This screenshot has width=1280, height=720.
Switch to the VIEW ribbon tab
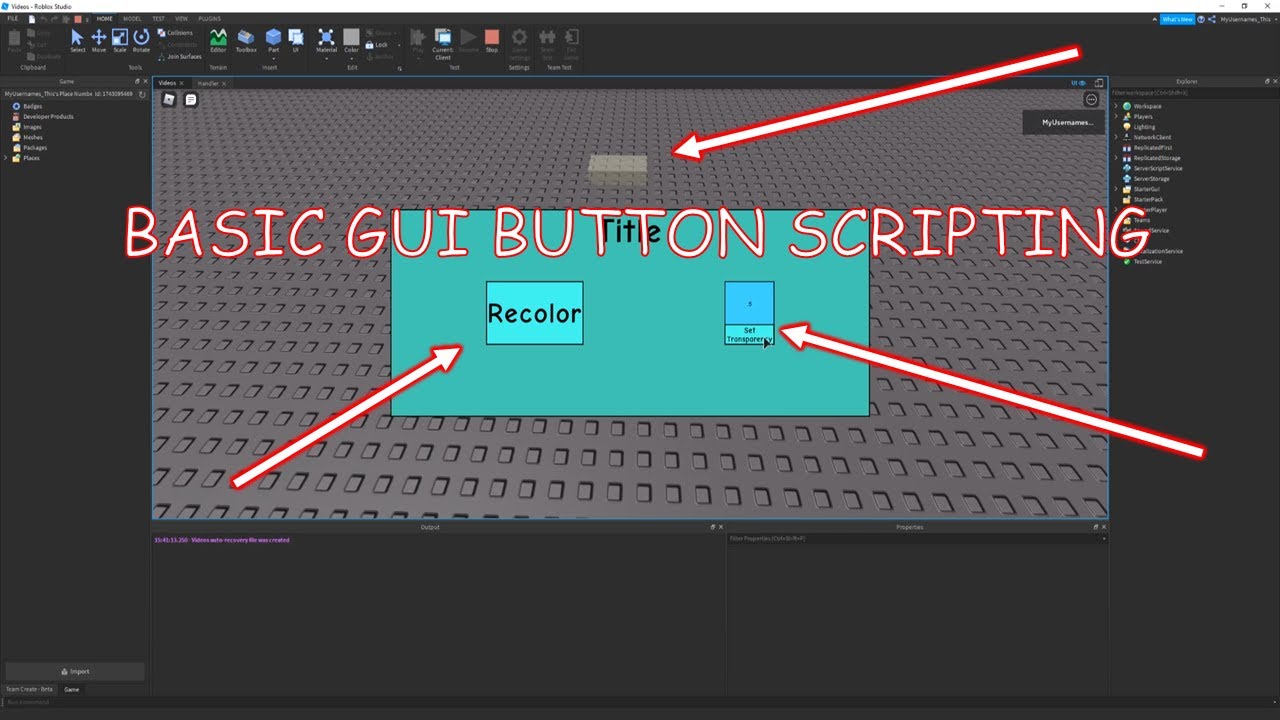coord(181,19)
